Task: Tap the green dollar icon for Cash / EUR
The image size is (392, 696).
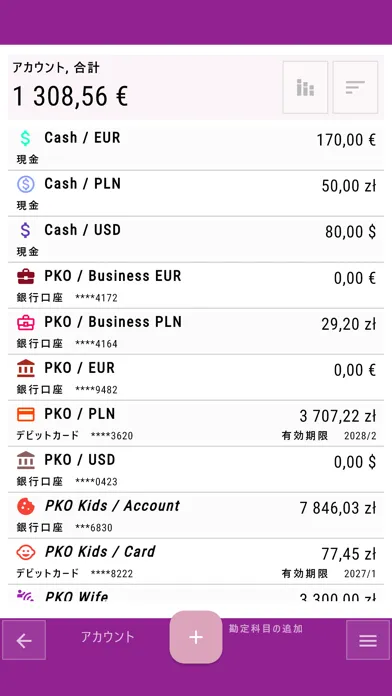Action: [26, 138]
